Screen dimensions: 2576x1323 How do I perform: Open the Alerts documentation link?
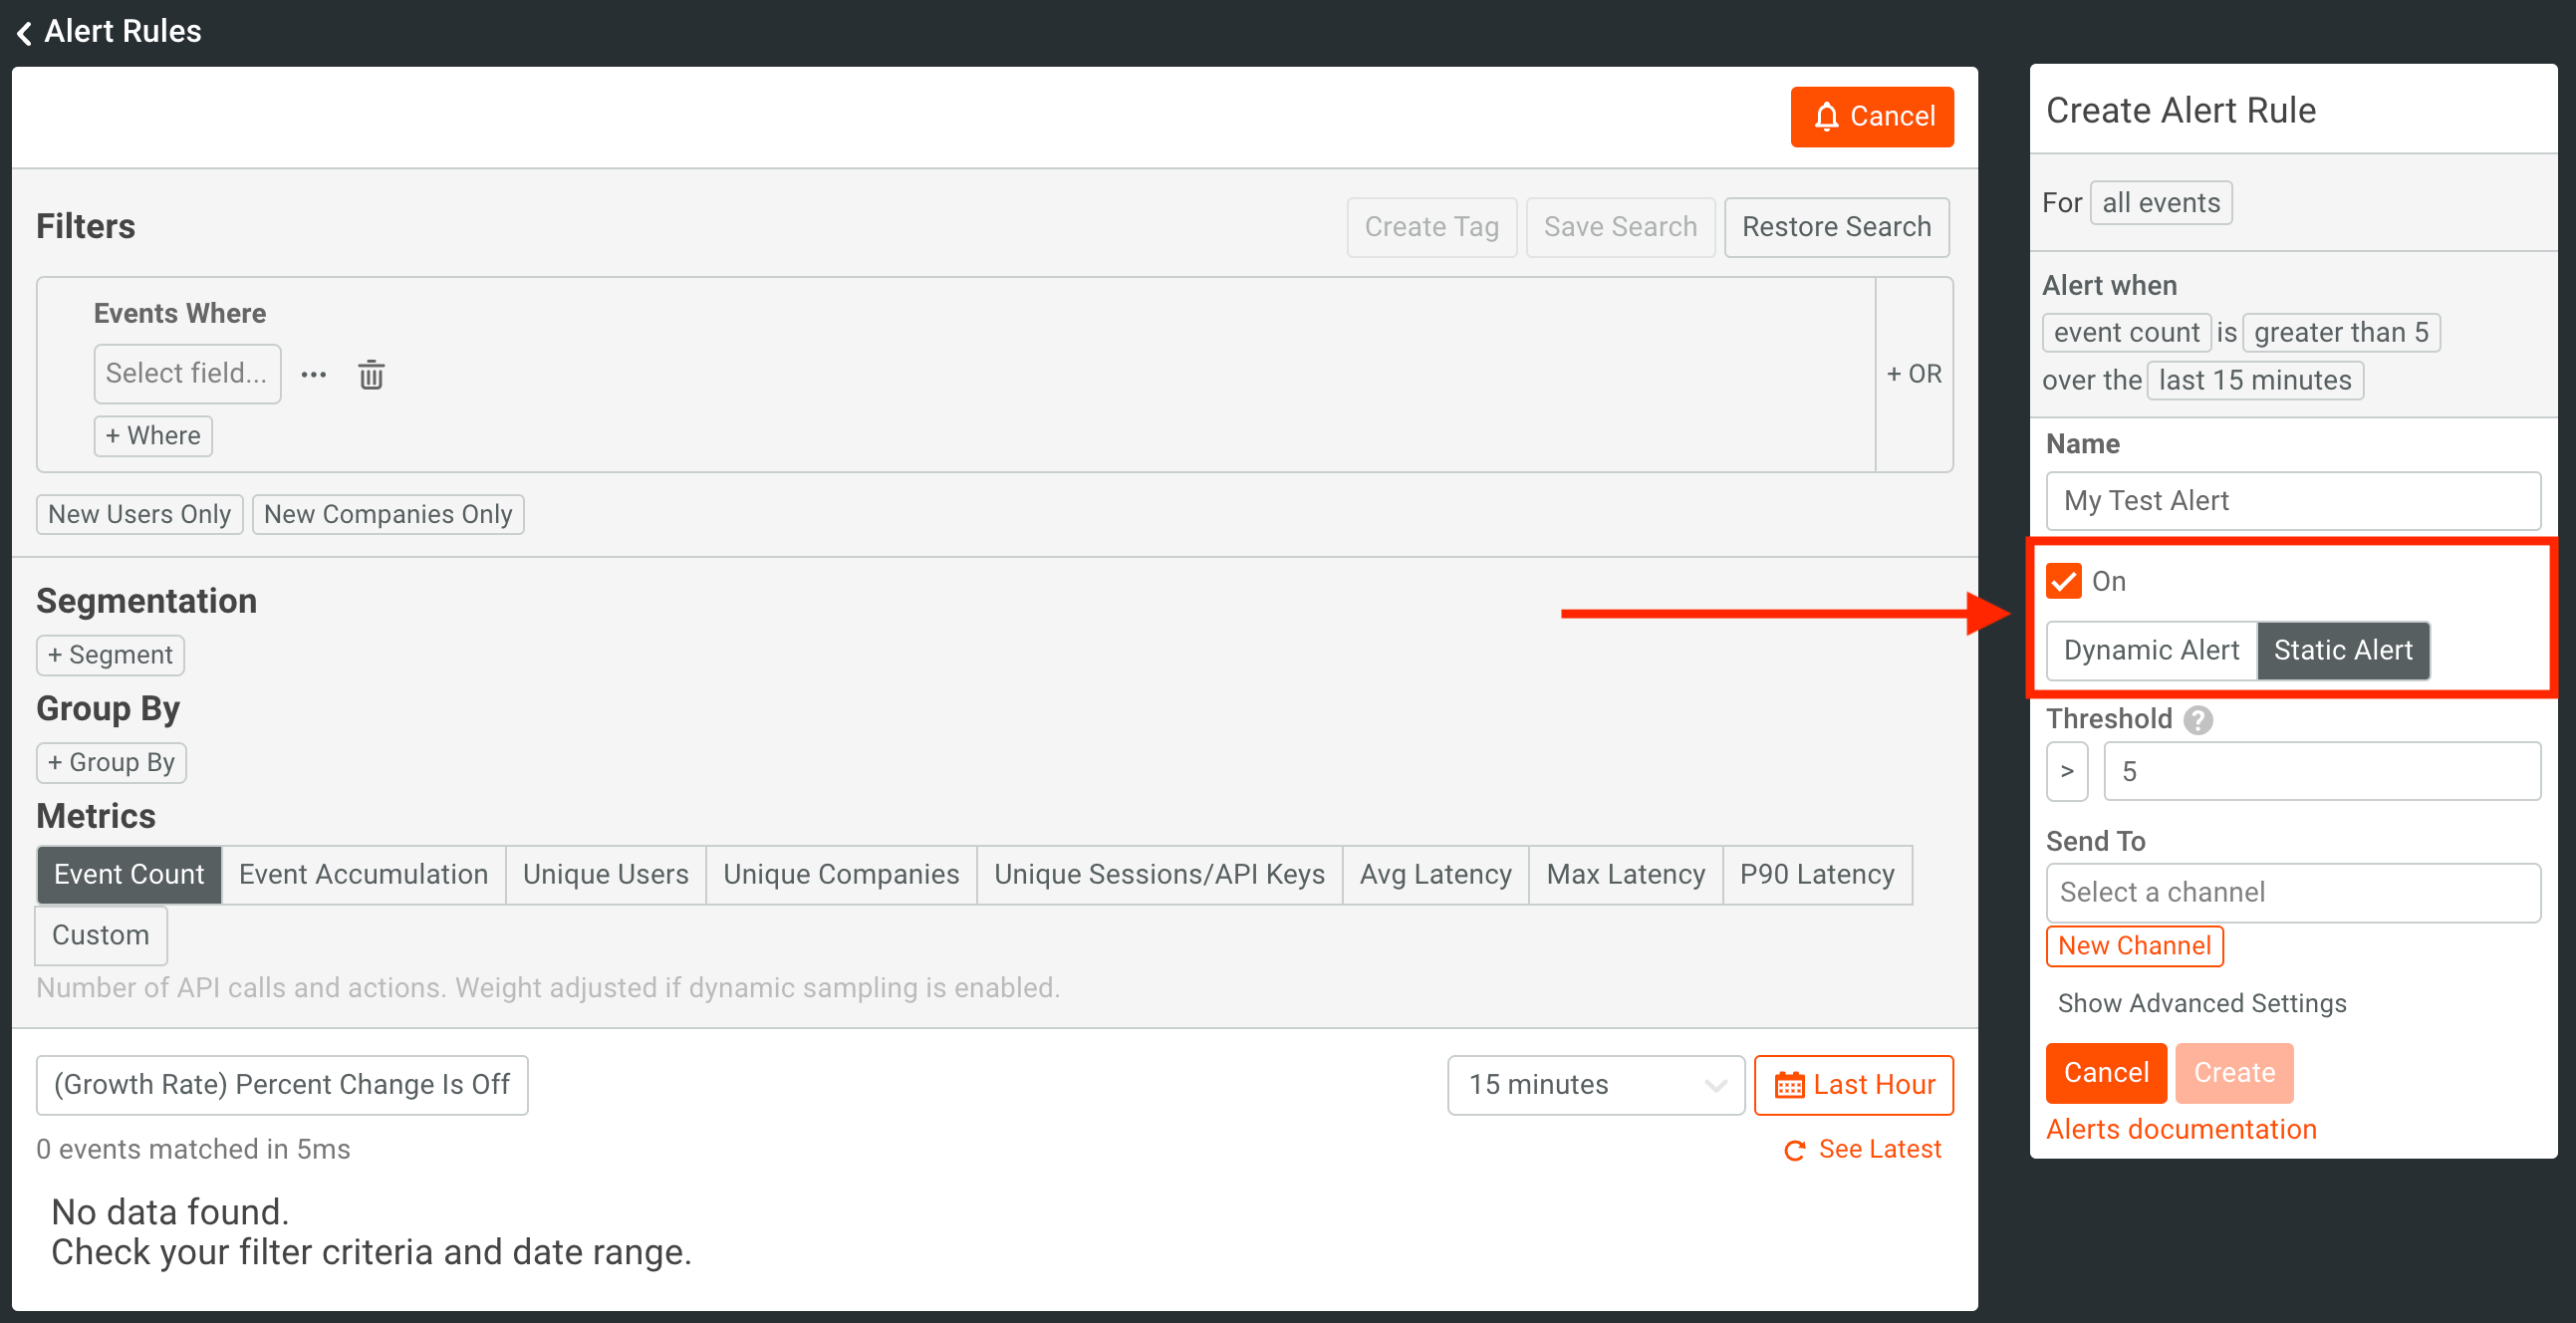pyautogui.click(x=2181, y=1128)
